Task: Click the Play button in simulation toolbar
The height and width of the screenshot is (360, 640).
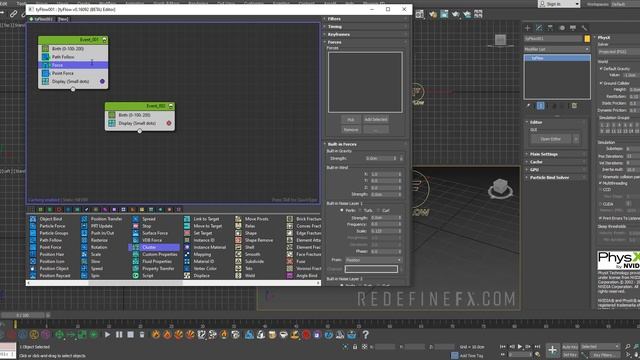Action: click(107, 335)
